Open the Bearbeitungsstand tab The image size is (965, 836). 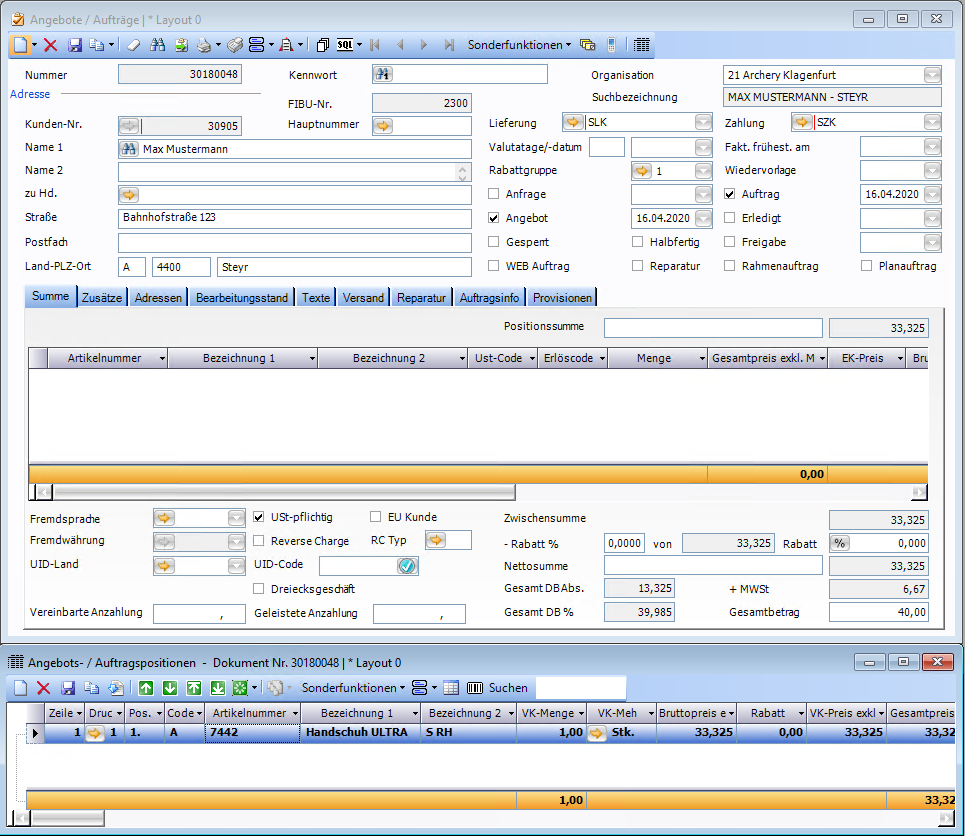click(x=242, y=298)
